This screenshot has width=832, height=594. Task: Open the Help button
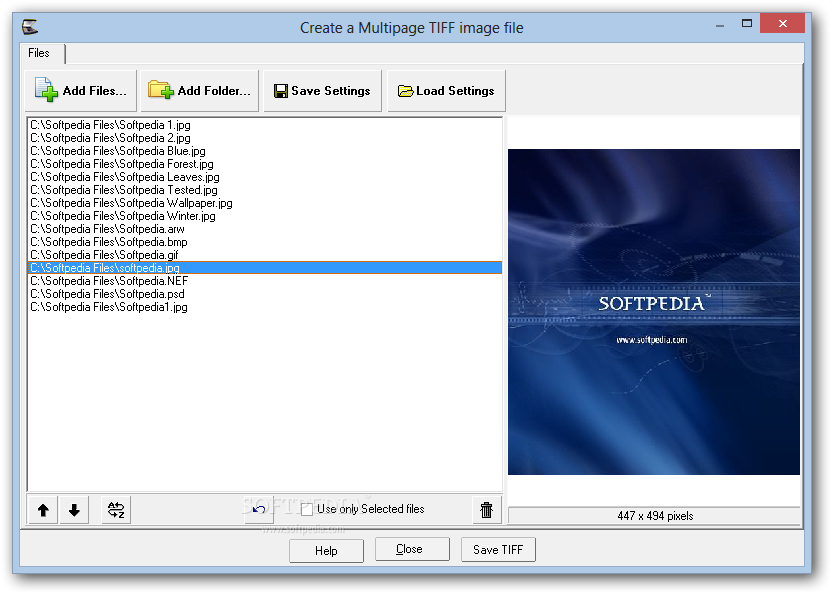tap(326, 550)
